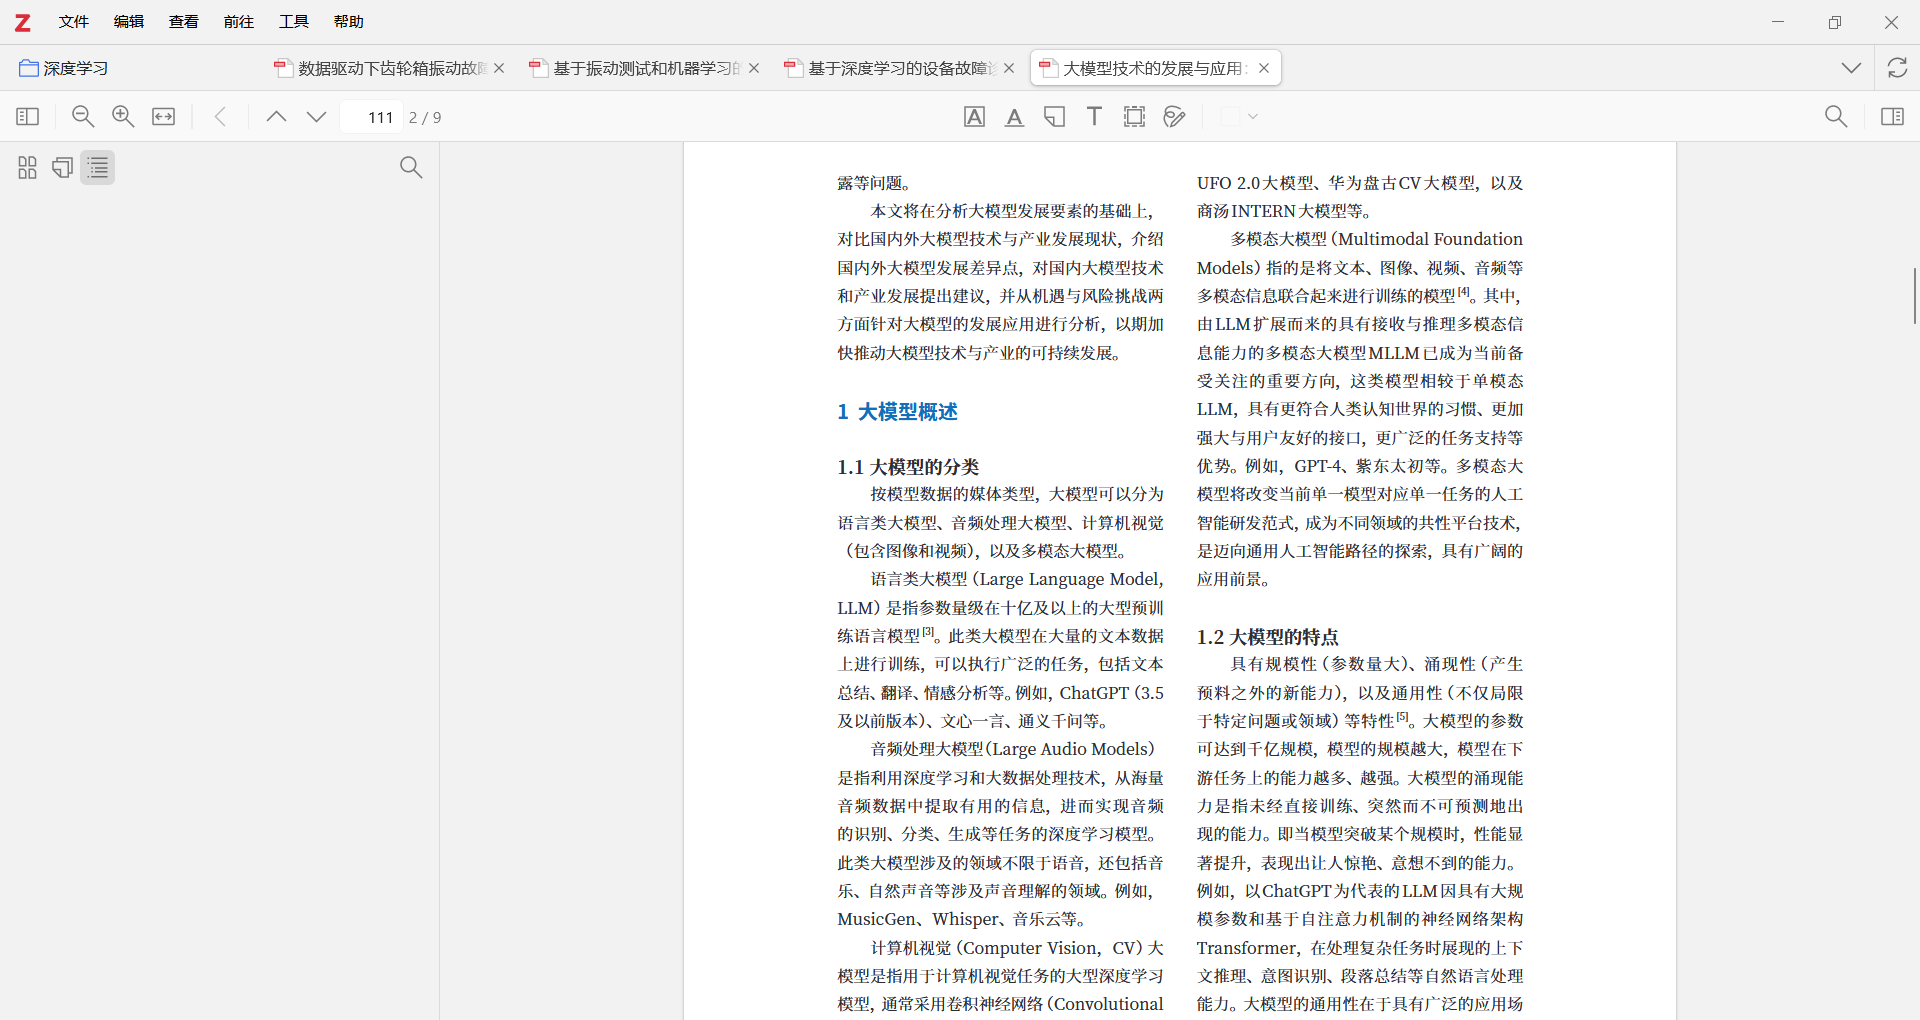Close the 数据驱动下齿轮箱振动故障 tab
Viewport: 1920px width, 1020px height.
tap(499, 68)
